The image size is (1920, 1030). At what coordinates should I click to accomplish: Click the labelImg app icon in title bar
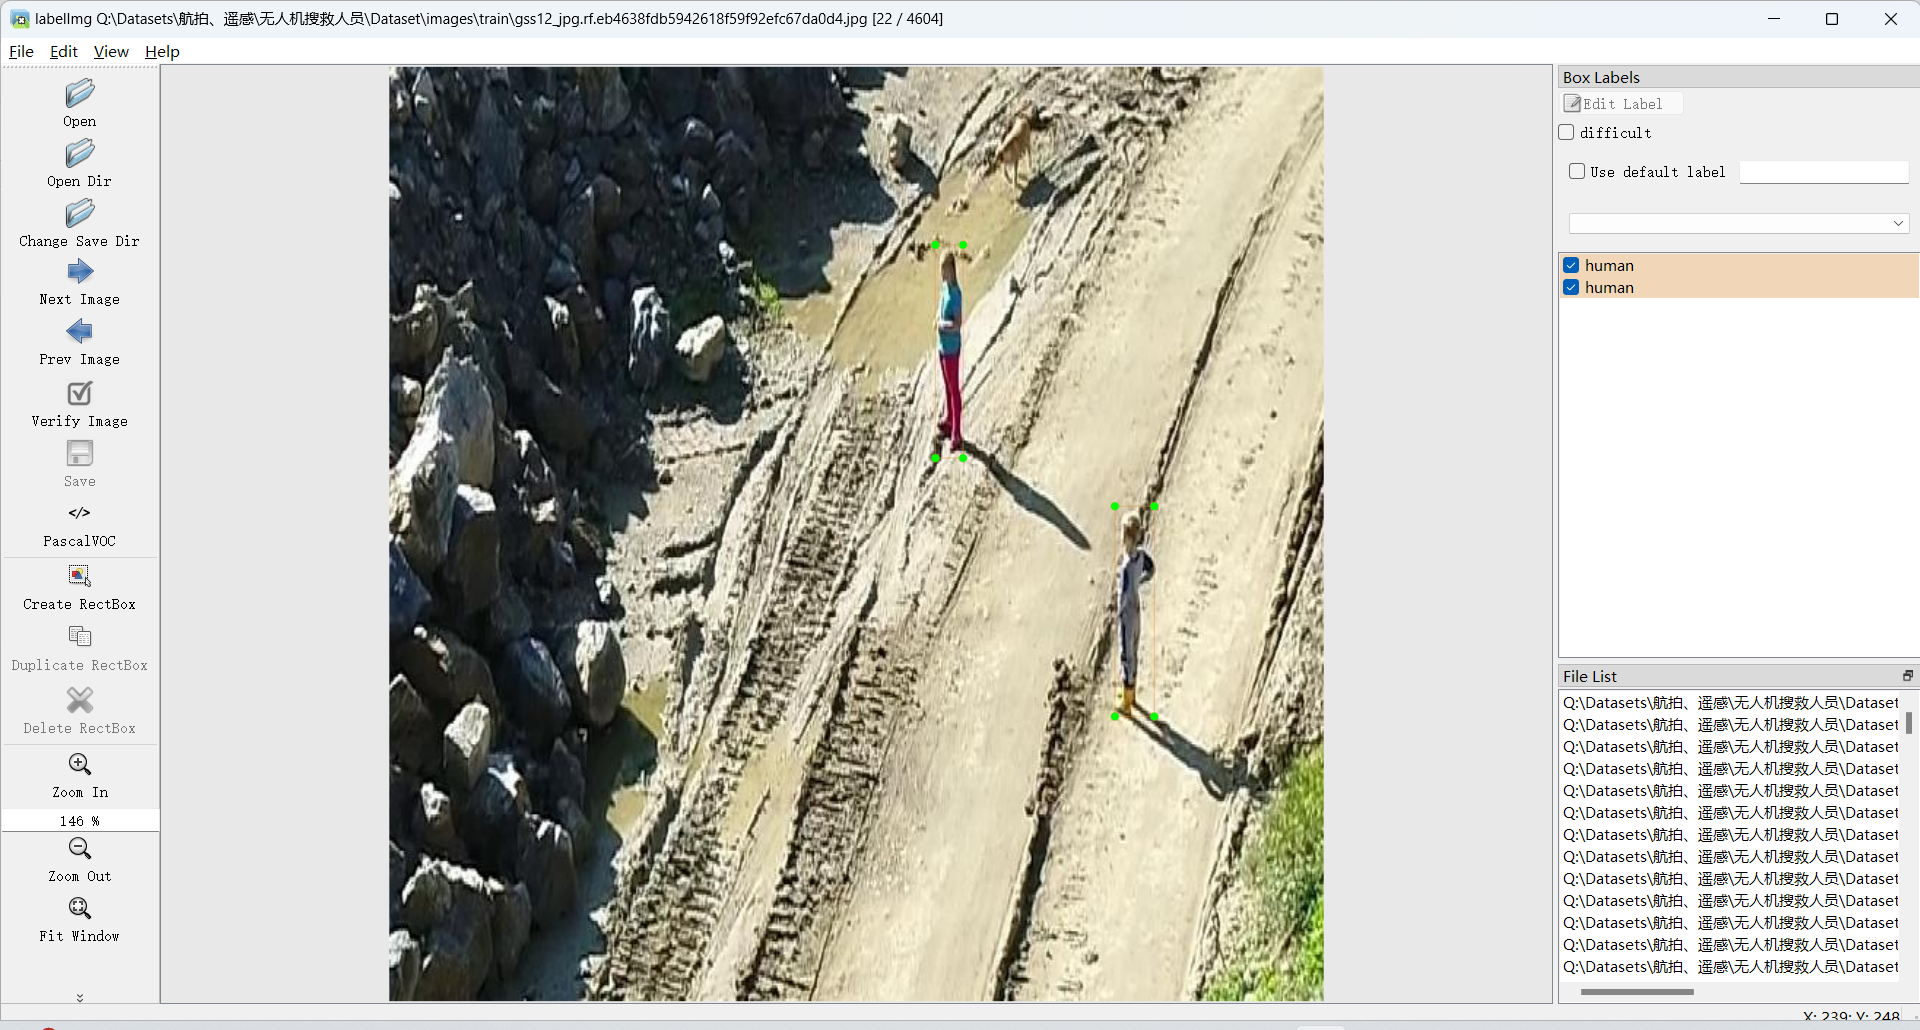[x=19, y=19]
